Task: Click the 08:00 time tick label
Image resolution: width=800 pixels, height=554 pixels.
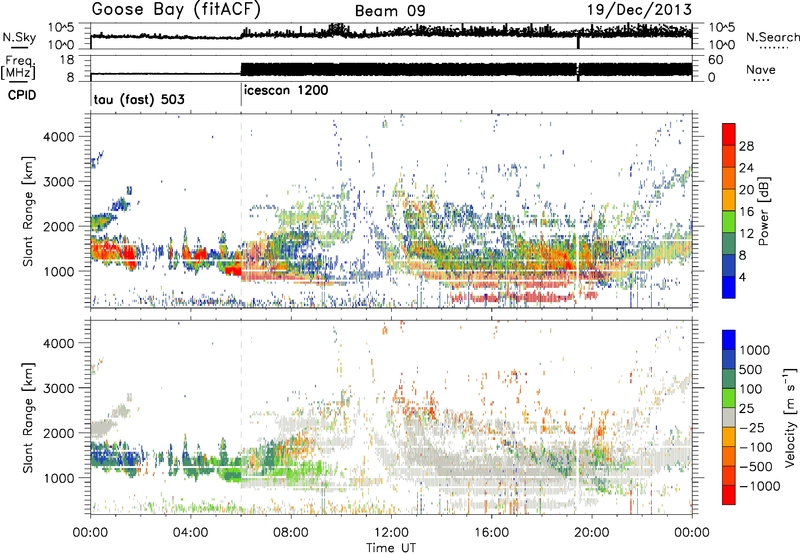Action: click(291, 533)
